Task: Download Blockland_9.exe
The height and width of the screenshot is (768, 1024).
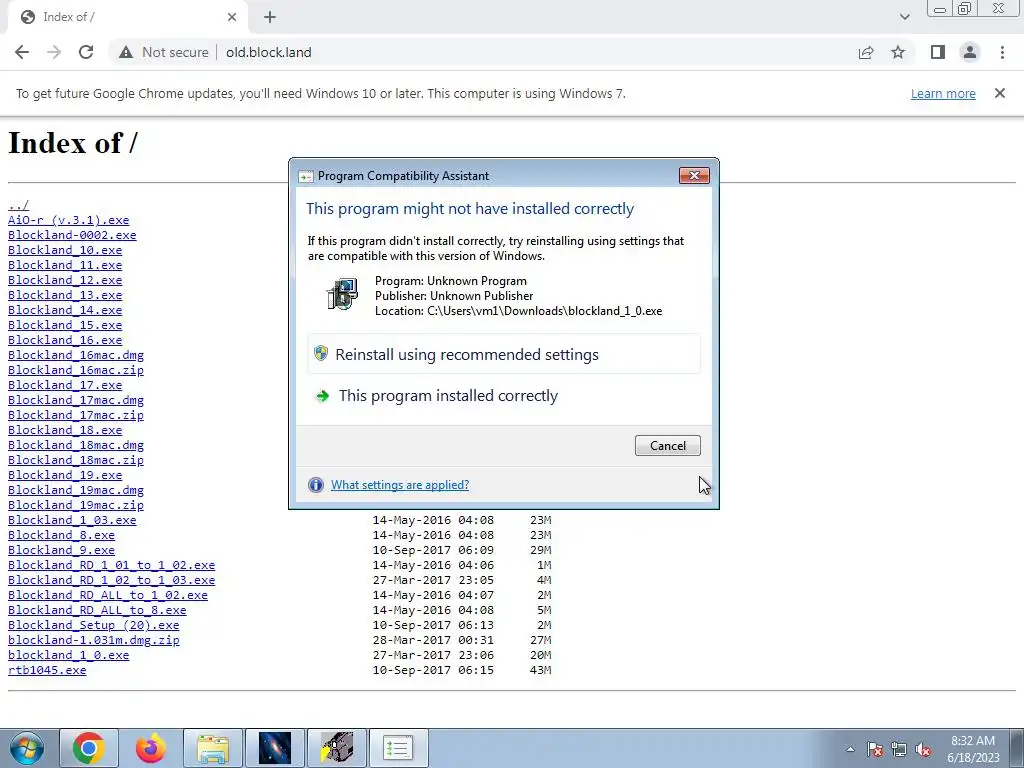Action: [61, 551]
